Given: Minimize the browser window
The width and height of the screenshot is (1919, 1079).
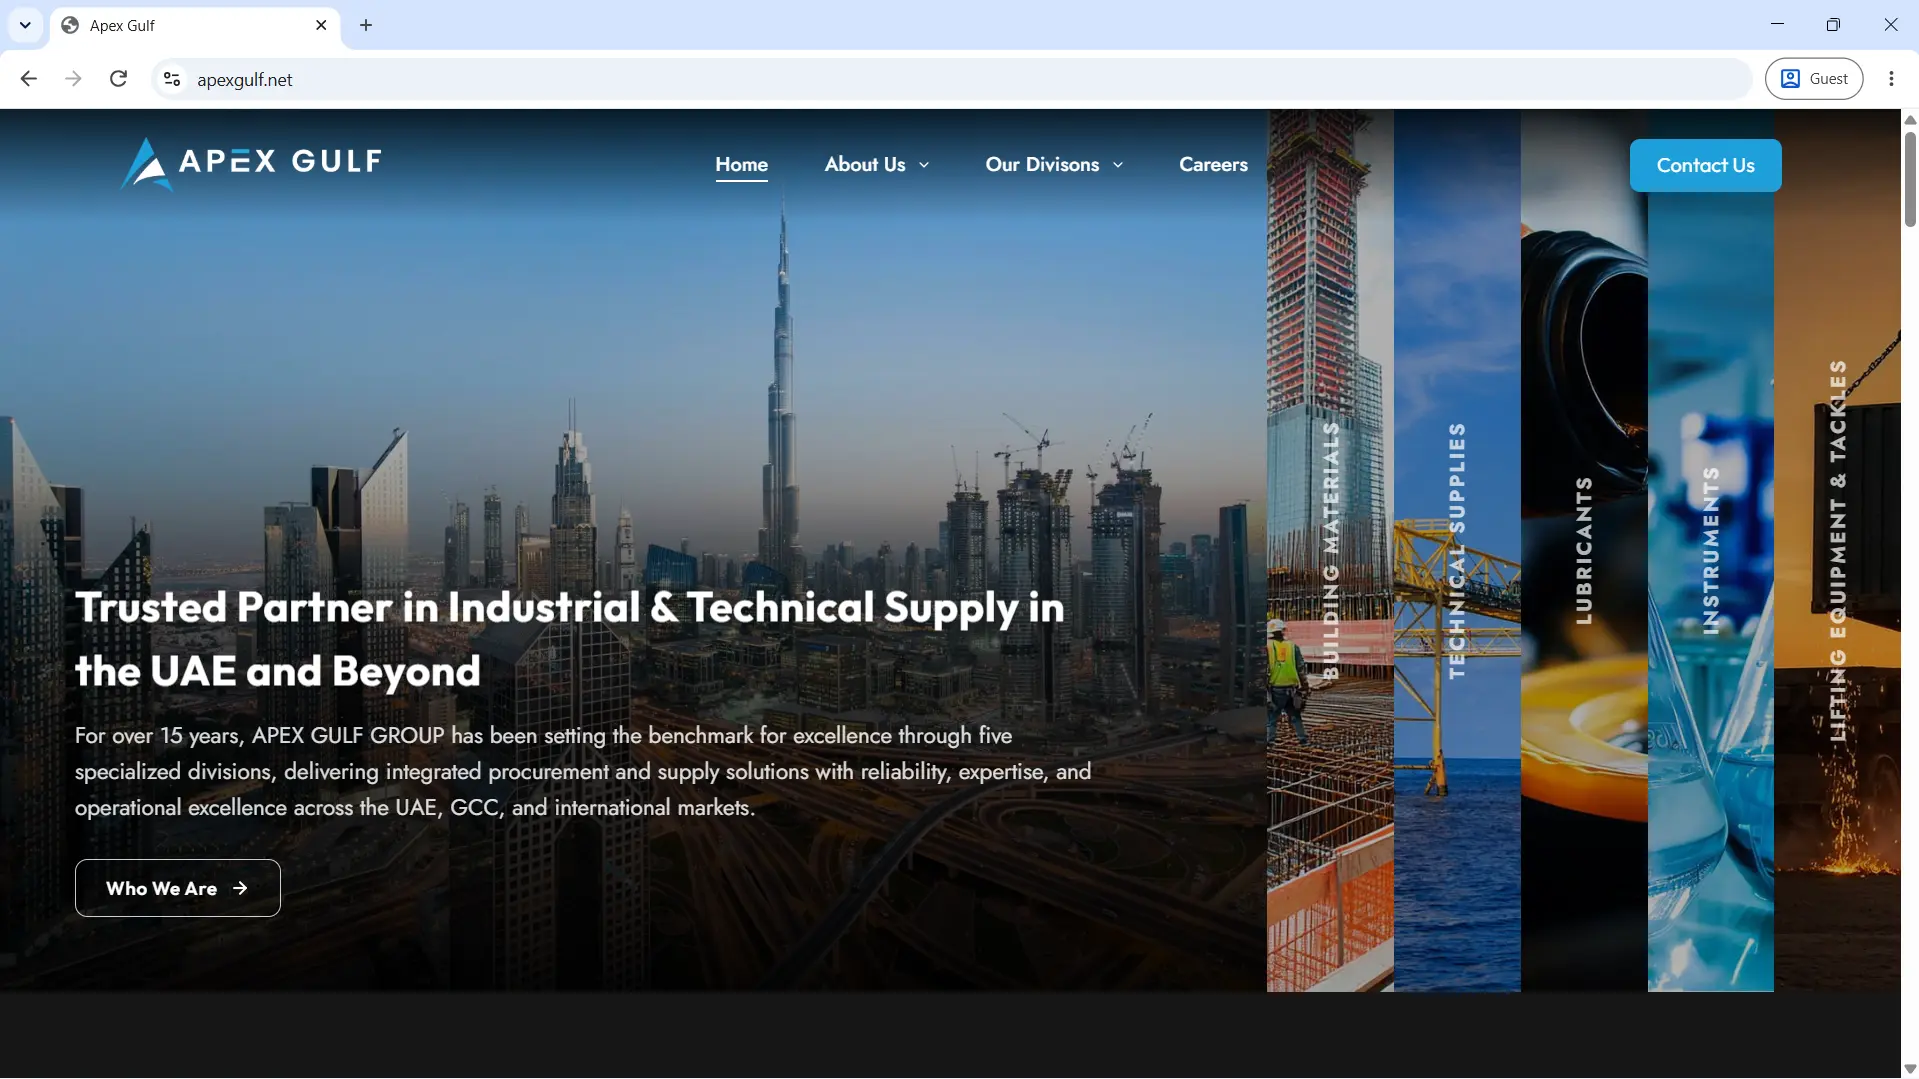Looking at the screenshot, I should click(x=1777, y=24).
